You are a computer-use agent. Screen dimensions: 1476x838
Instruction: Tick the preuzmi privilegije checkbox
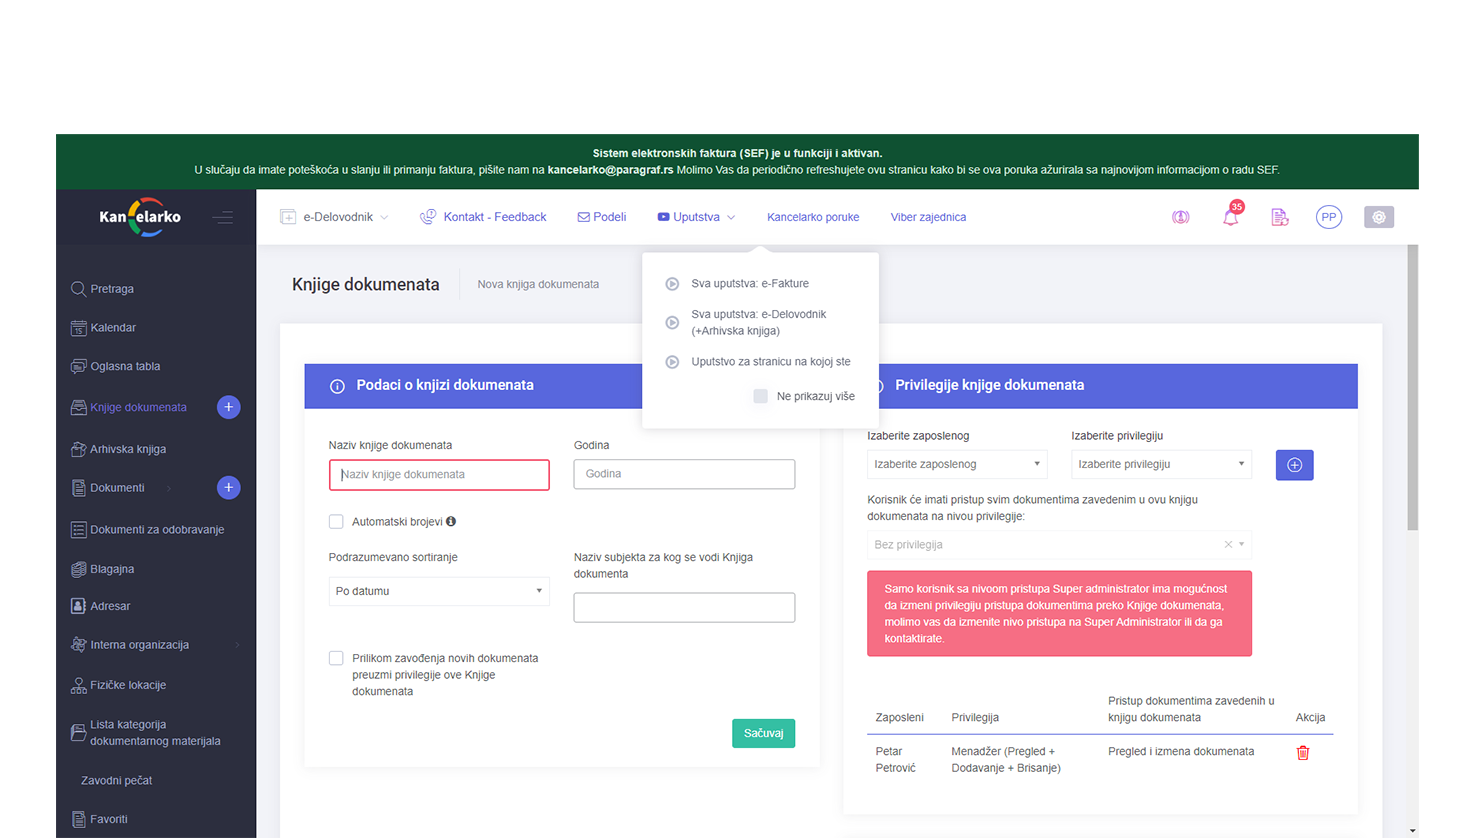point(336,658)
